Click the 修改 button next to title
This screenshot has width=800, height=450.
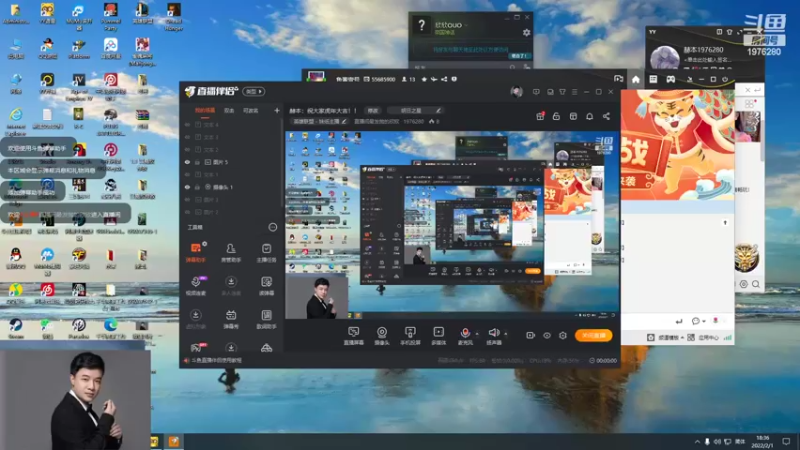373,110
